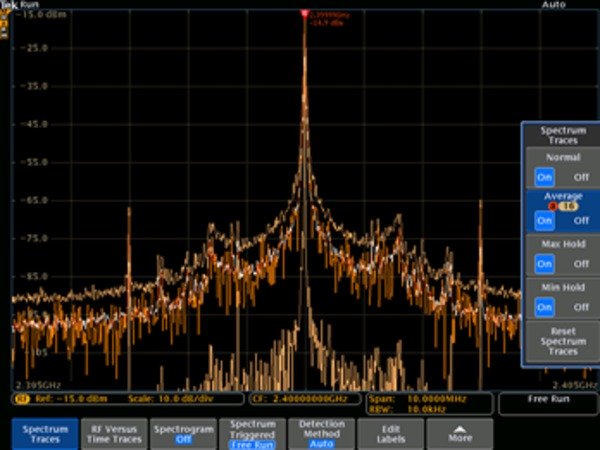Toggle the Spectrogram Off option
The width and height of the screenshot is (600, 450).
click(183, 433)
